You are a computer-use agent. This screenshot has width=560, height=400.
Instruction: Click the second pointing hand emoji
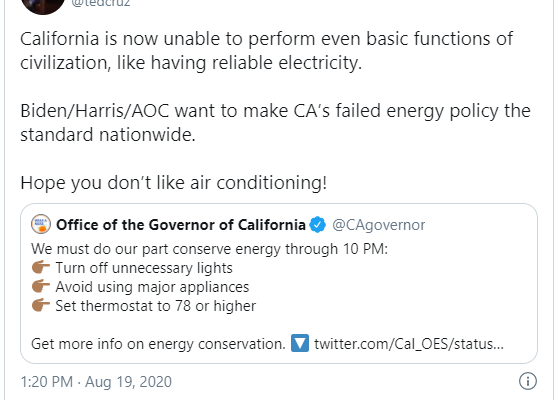click(41, 286)
